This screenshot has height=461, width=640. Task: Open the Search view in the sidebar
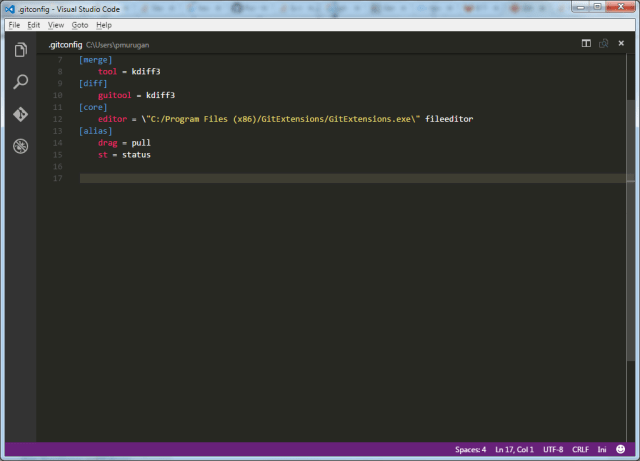tap(20, 82)
